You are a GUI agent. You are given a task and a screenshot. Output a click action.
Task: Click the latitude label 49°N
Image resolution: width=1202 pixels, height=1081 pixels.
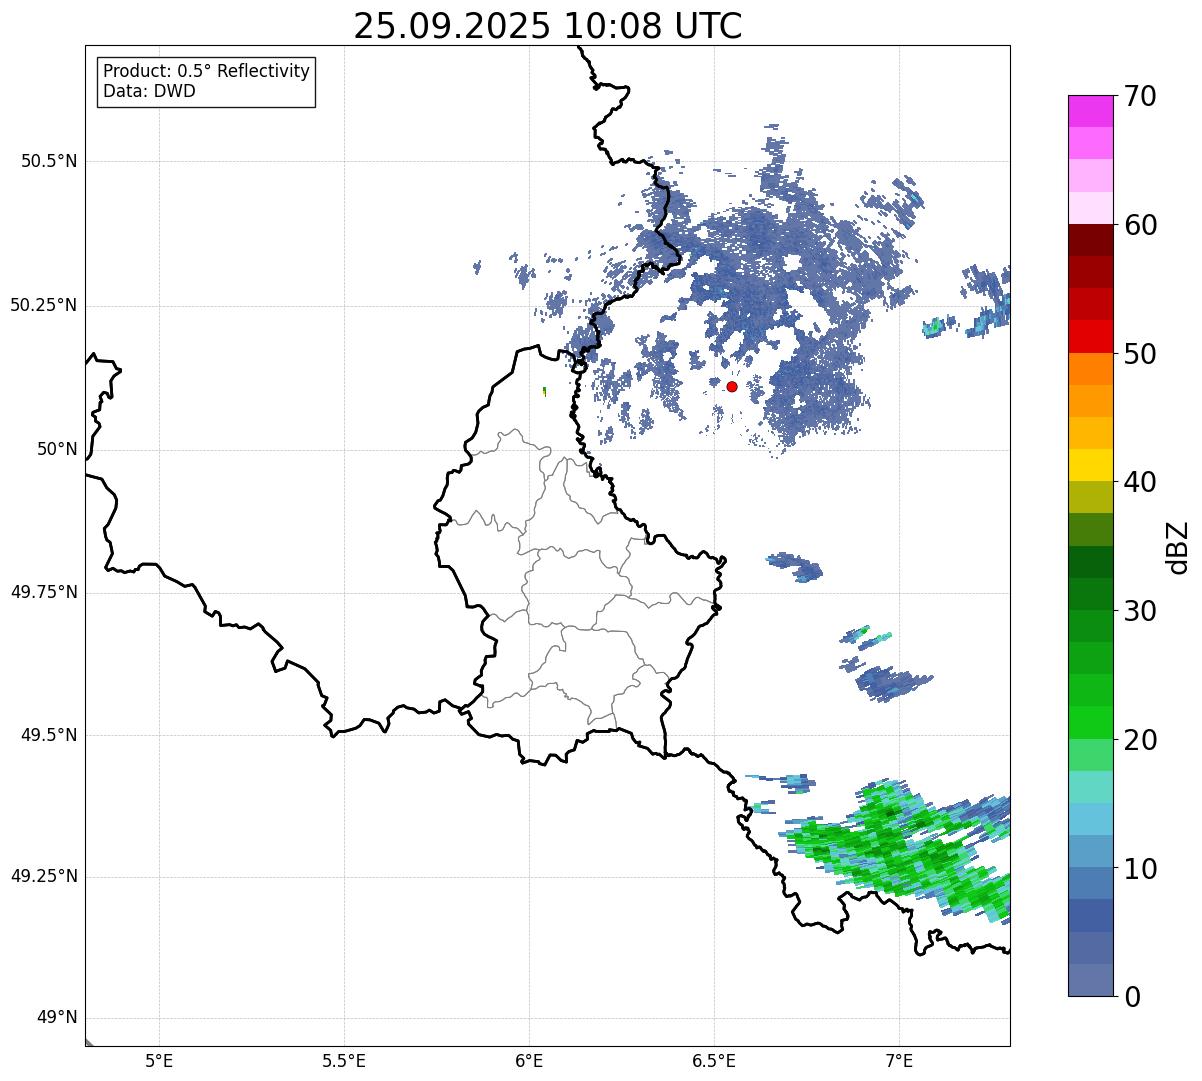coord(57,1018)
